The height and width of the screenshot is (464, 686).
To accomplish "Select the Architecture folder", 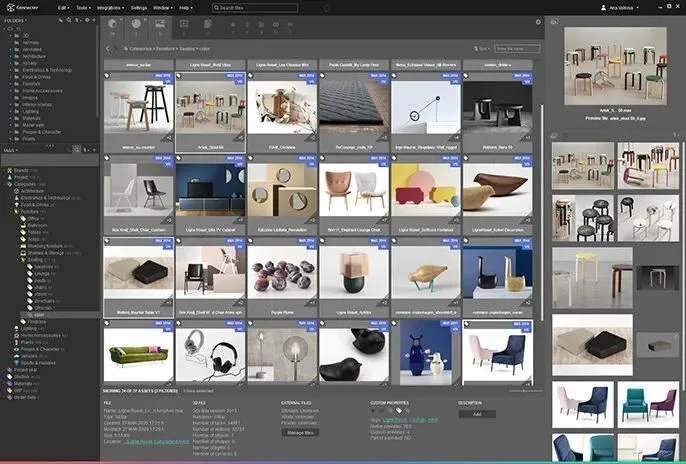I will tap(34, 57).
